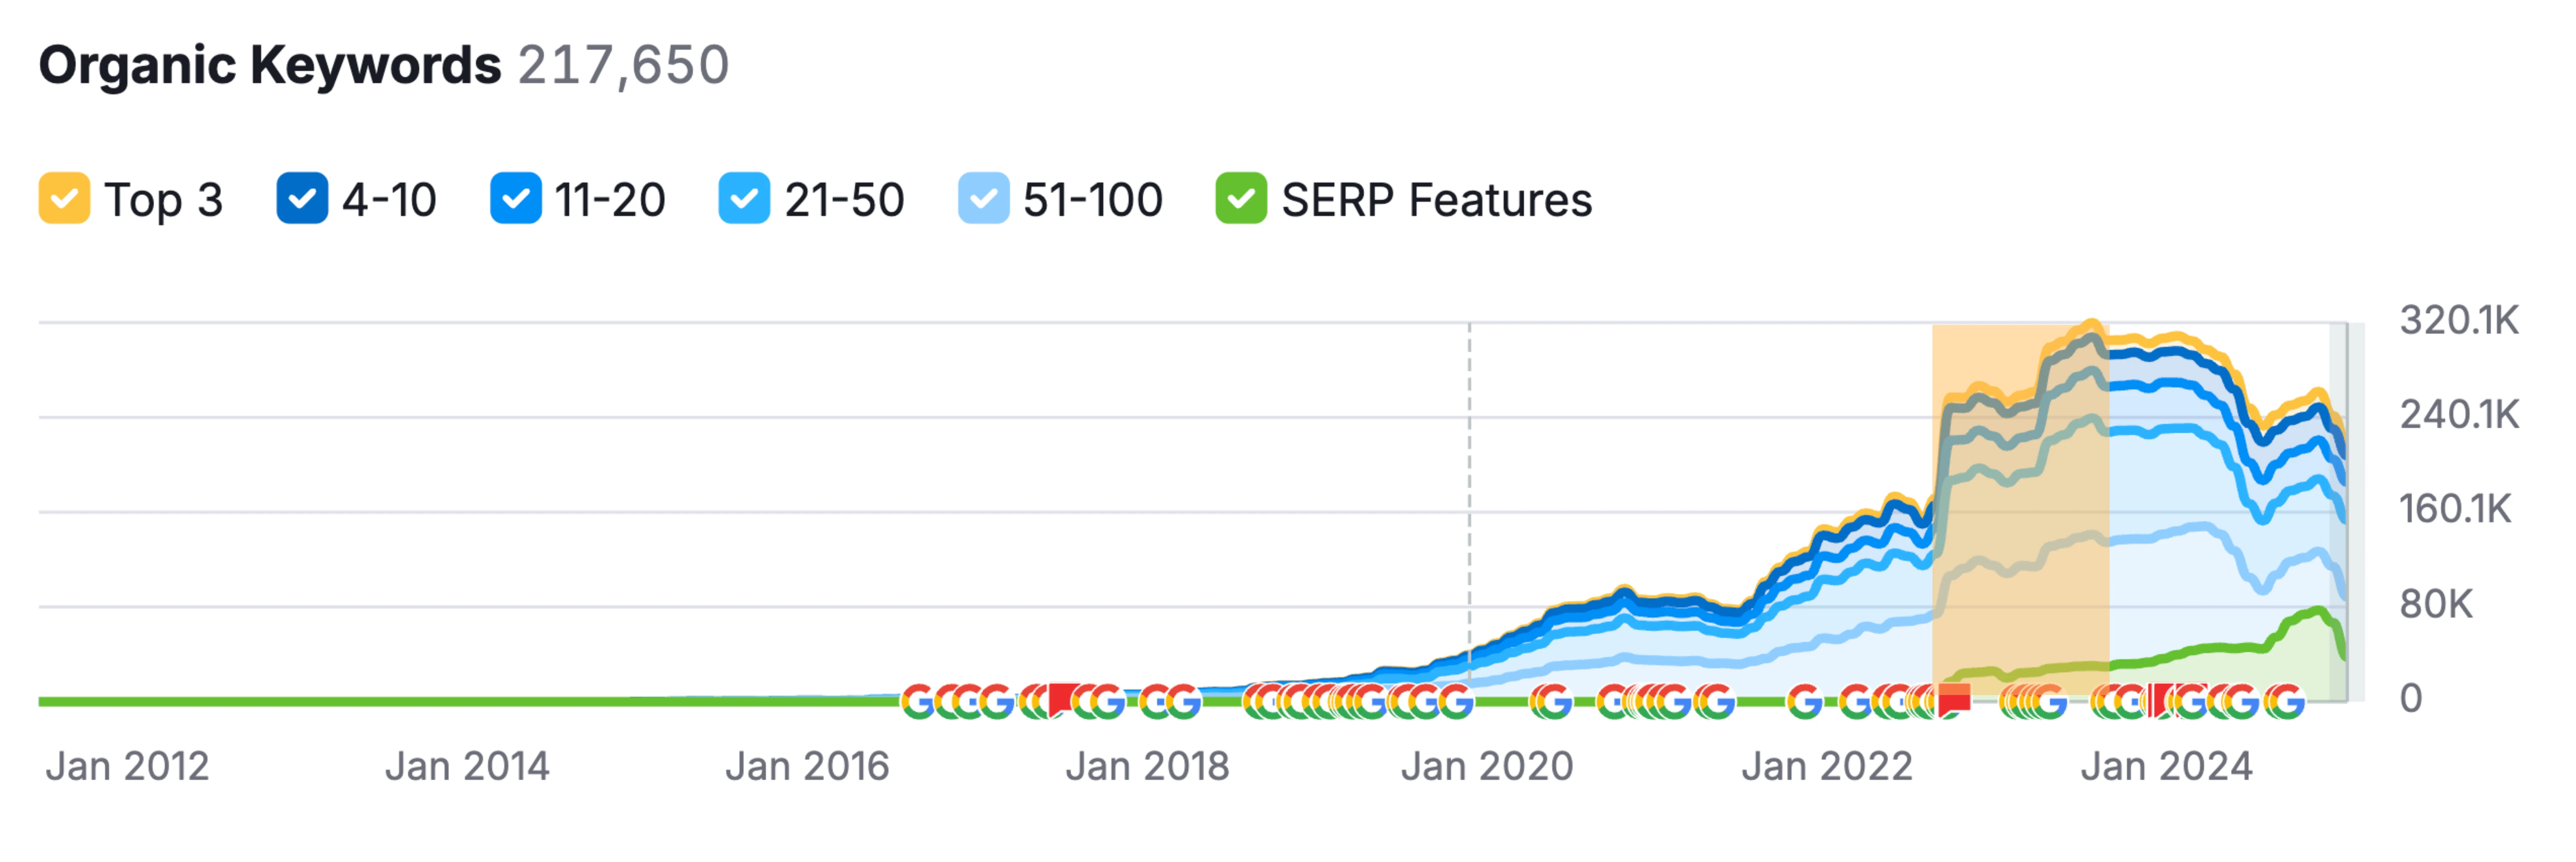Toggle the 21-50 positions checkbox
The width and height of the screenshot is (2576, 862).
coord(744,198)
